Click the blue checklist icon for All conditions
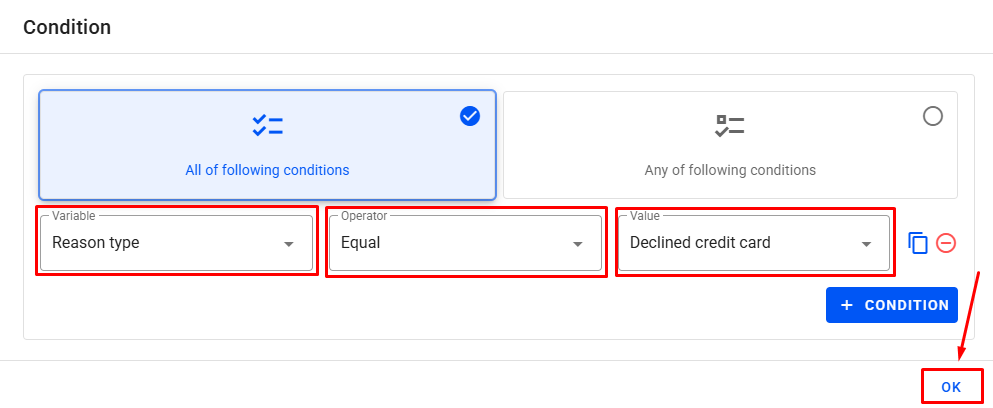This screenshot has height=408, width=993. click(x=267, y=126)
